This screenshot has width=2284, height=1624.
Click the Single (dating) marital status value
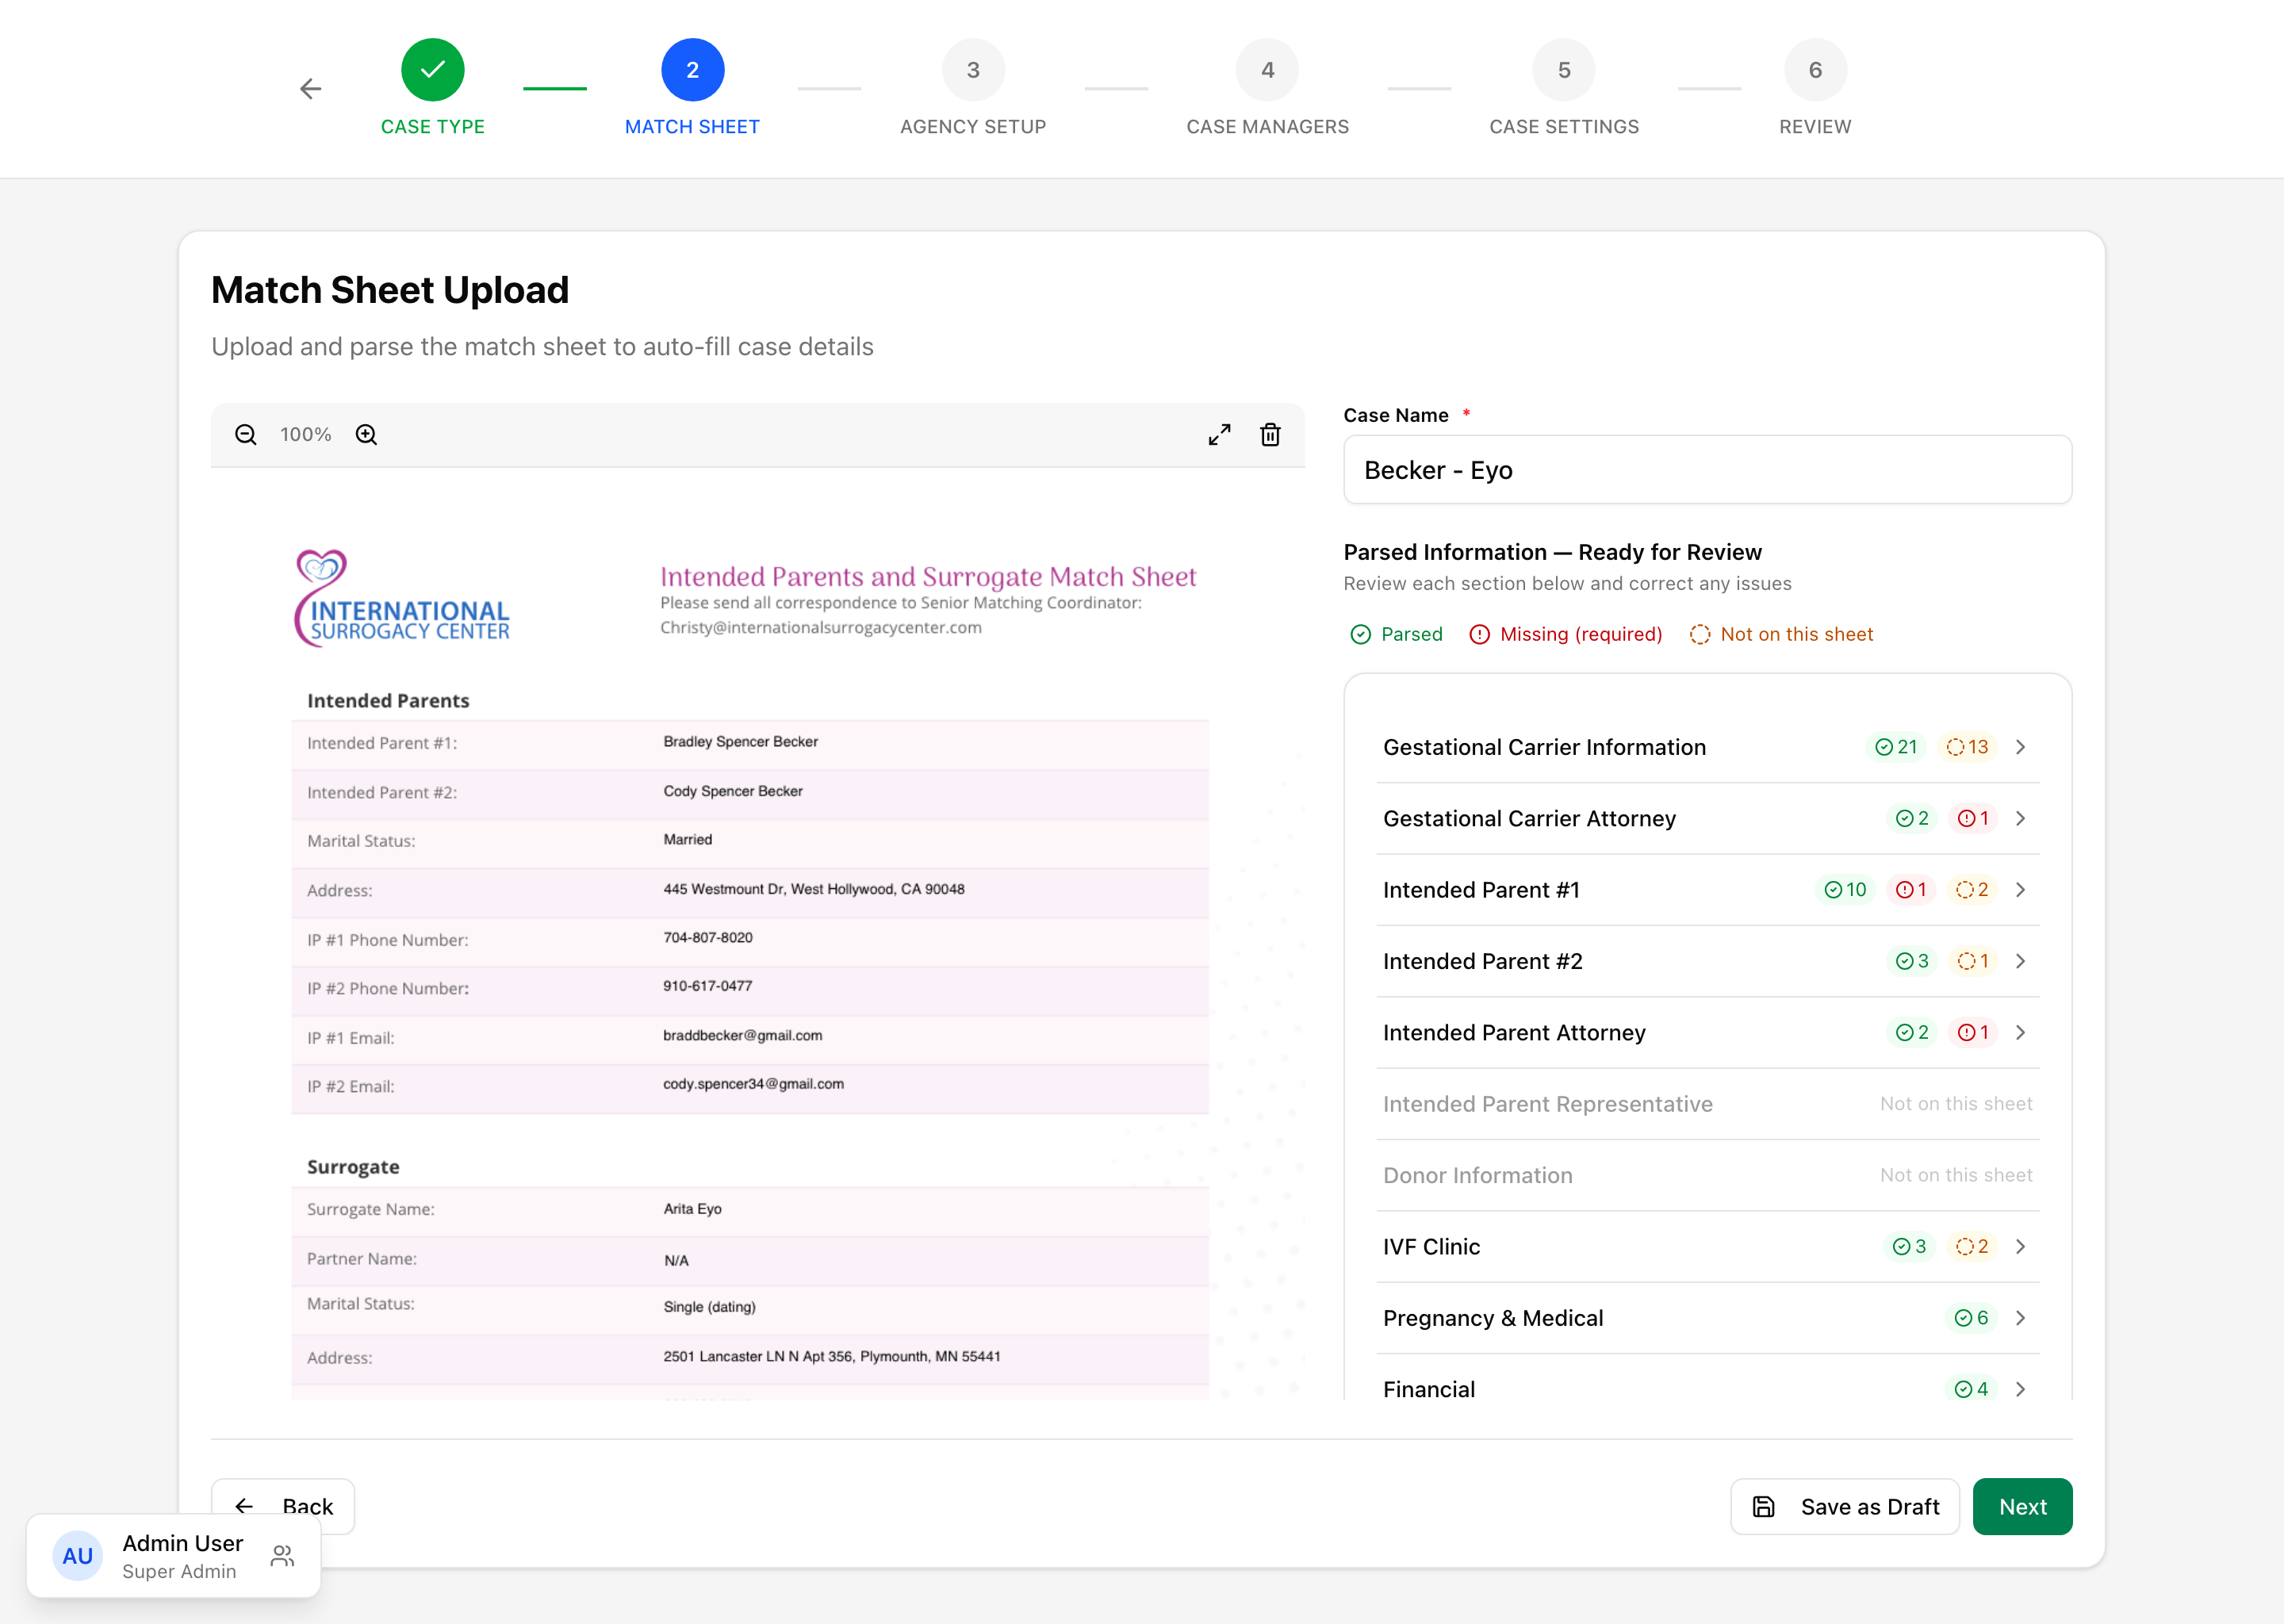[x=710, y=1307]
